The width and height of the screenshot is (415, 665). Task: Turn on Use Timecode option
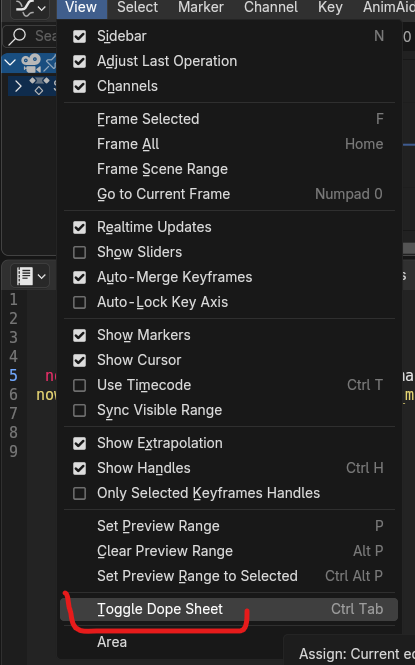79,386
